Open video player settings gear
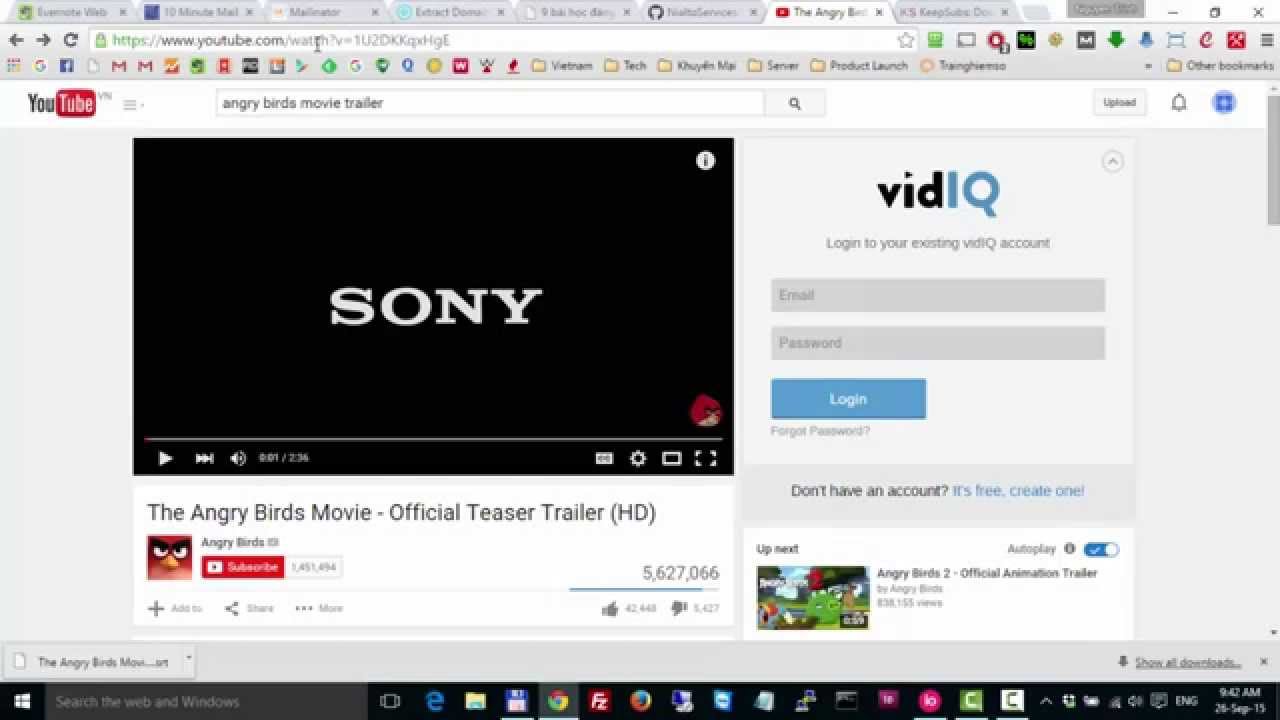This screenshot has height=720, width=1280. pyautogui.click(x=638, y=458)
